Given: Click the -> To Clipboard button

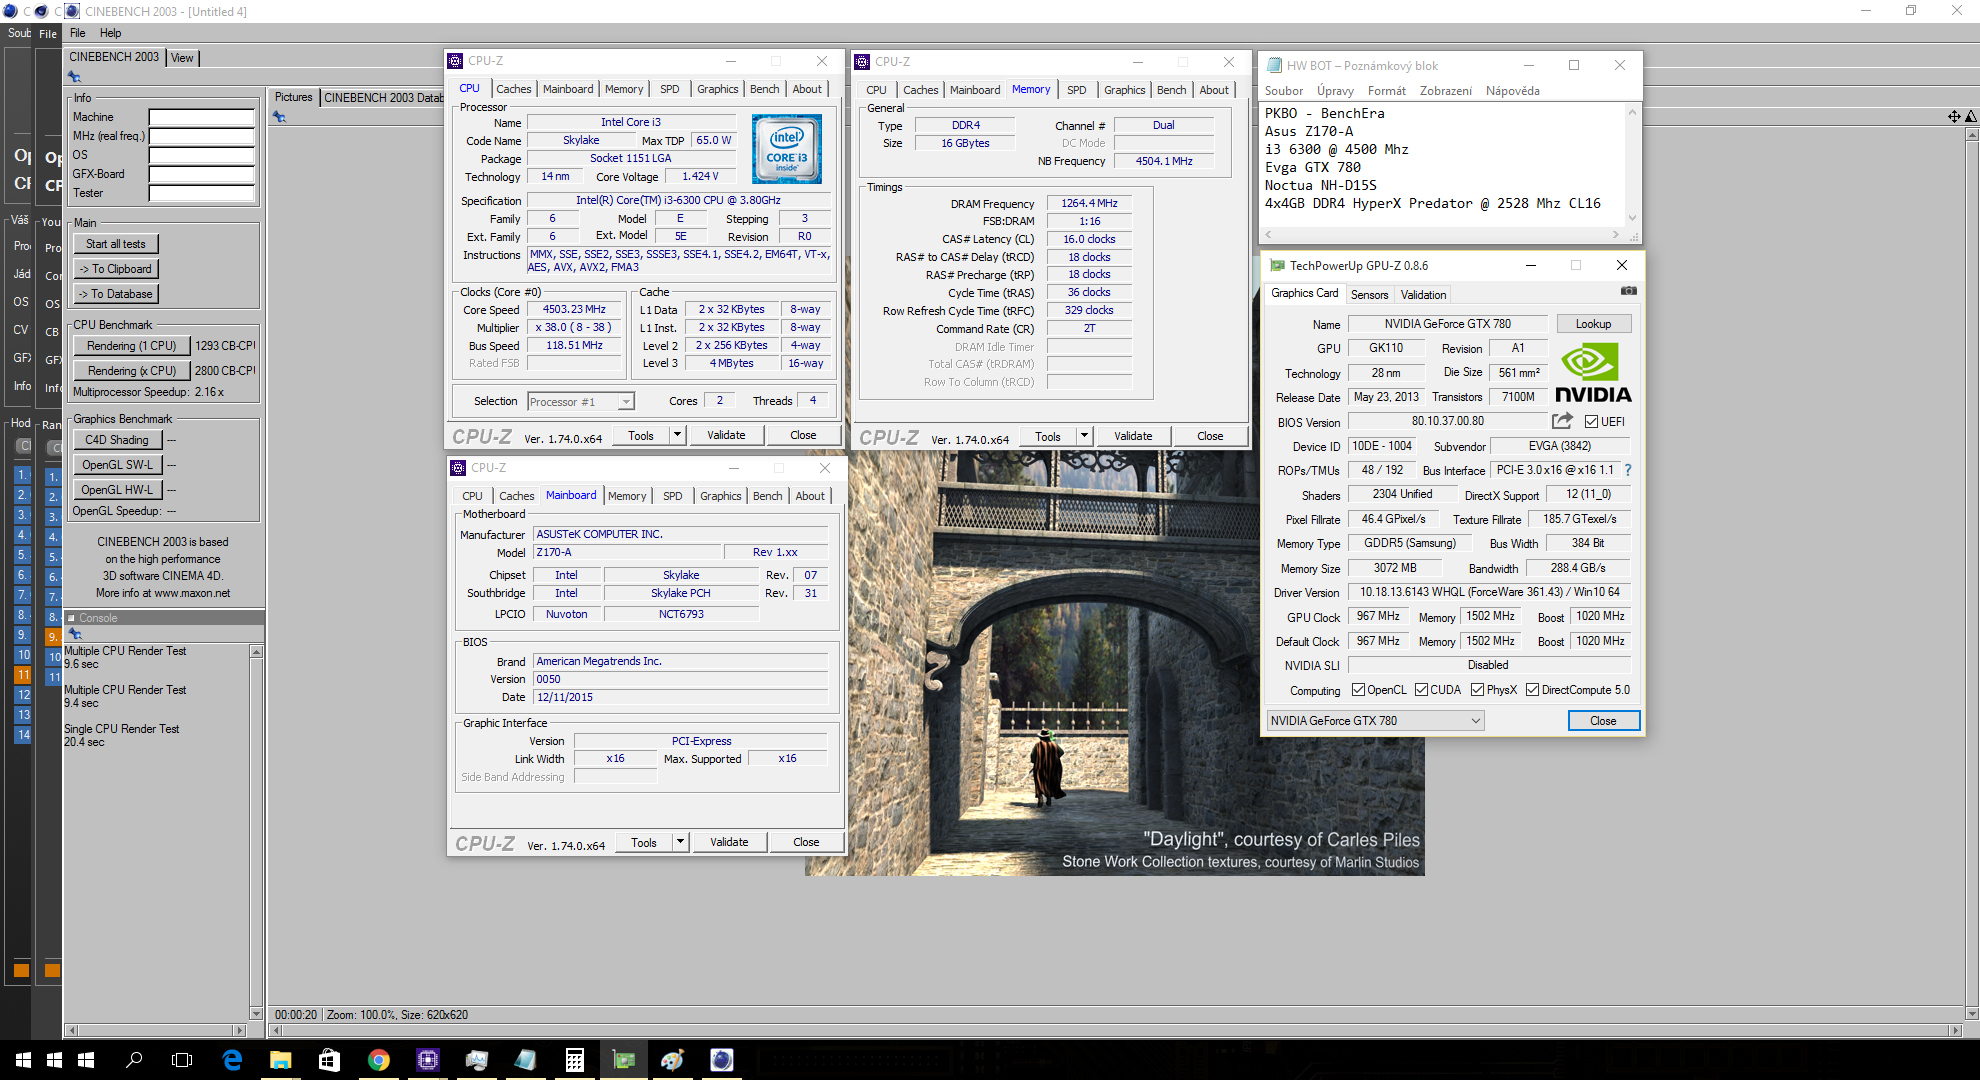Looking at the screenshot, I should (115, 269).
